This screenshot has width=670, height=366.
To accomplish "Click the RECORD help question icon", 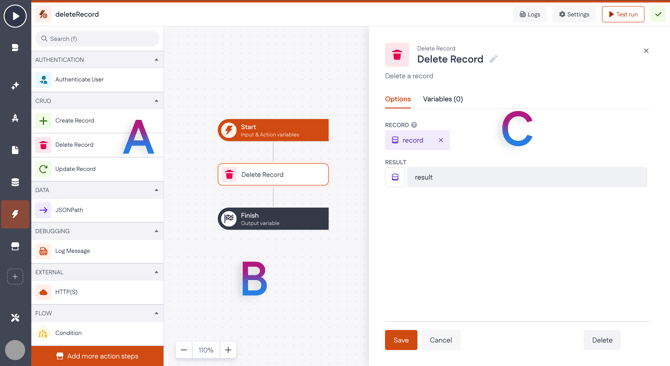I will pyautogui.click(x=414, y=125).
